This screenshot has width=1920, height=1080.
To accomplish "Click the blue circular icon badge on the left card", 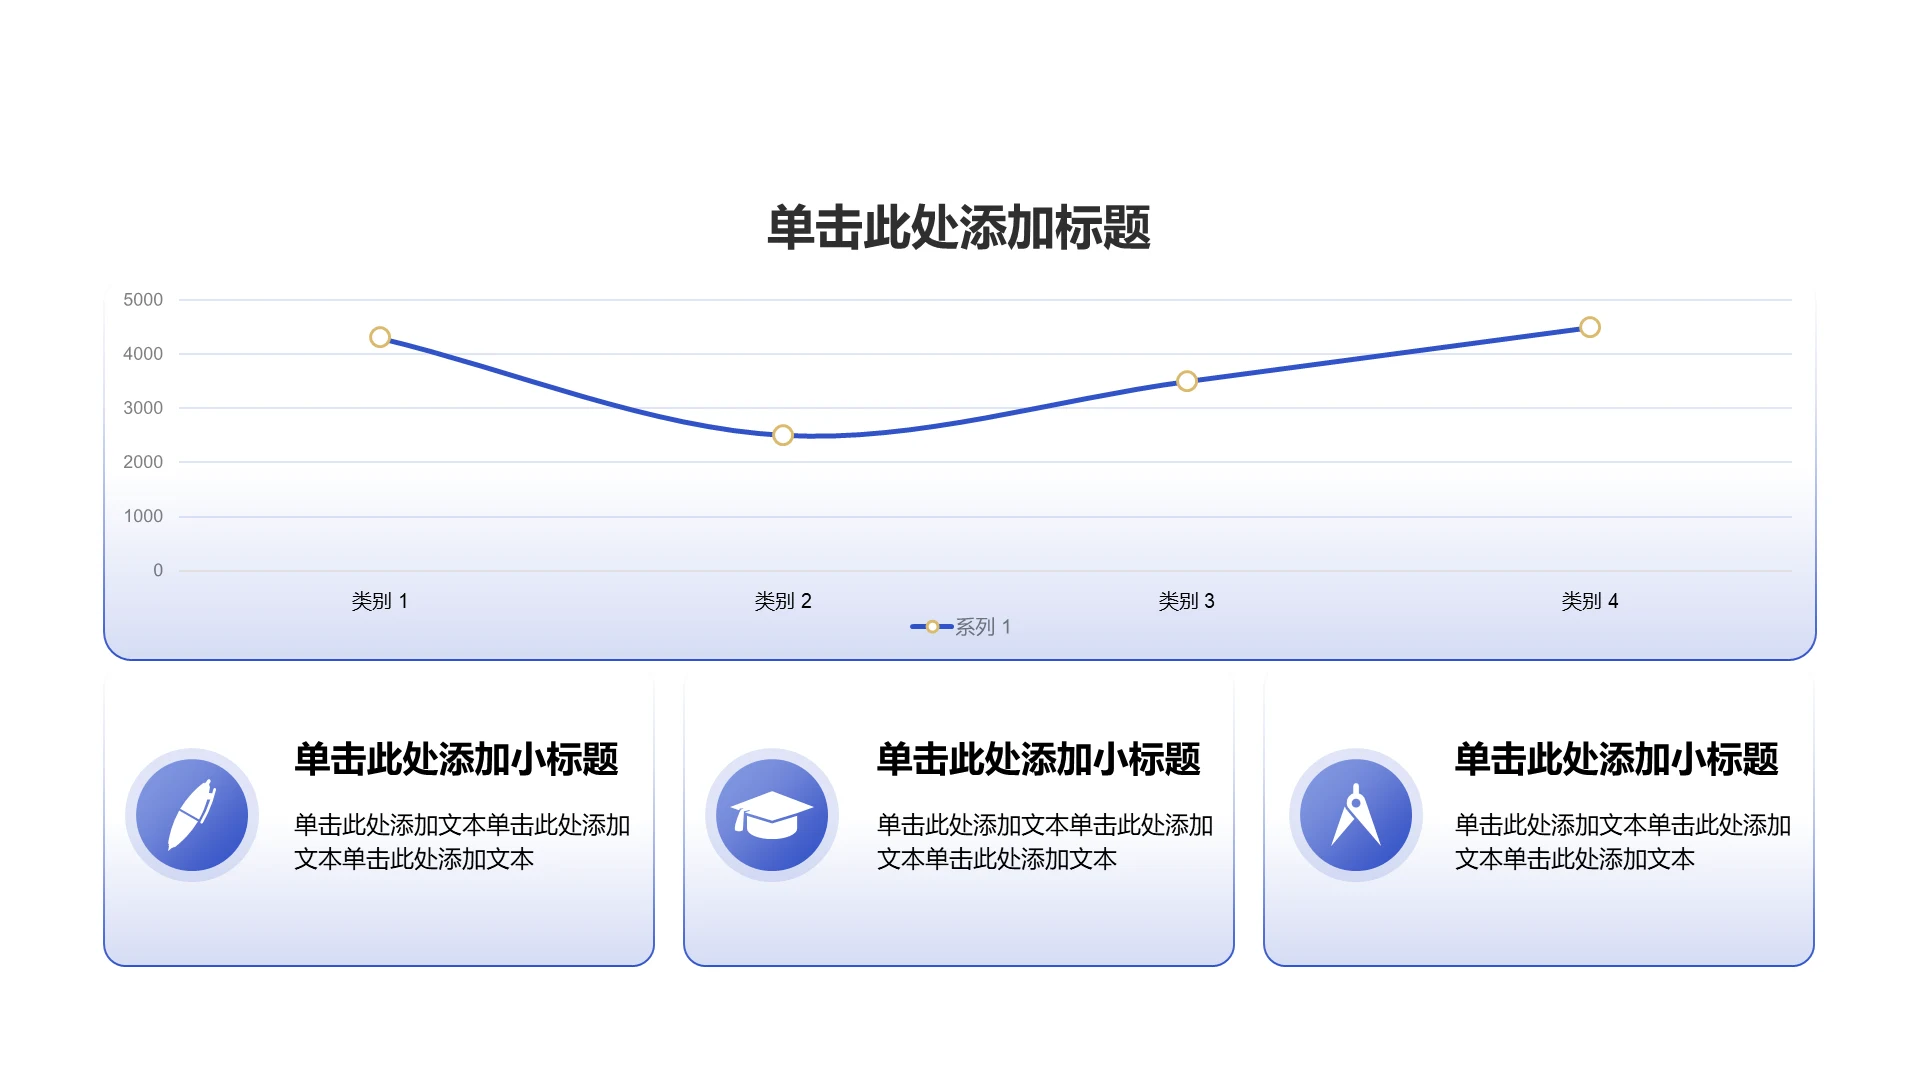I will pyautogui.click(x=191, y=815).
